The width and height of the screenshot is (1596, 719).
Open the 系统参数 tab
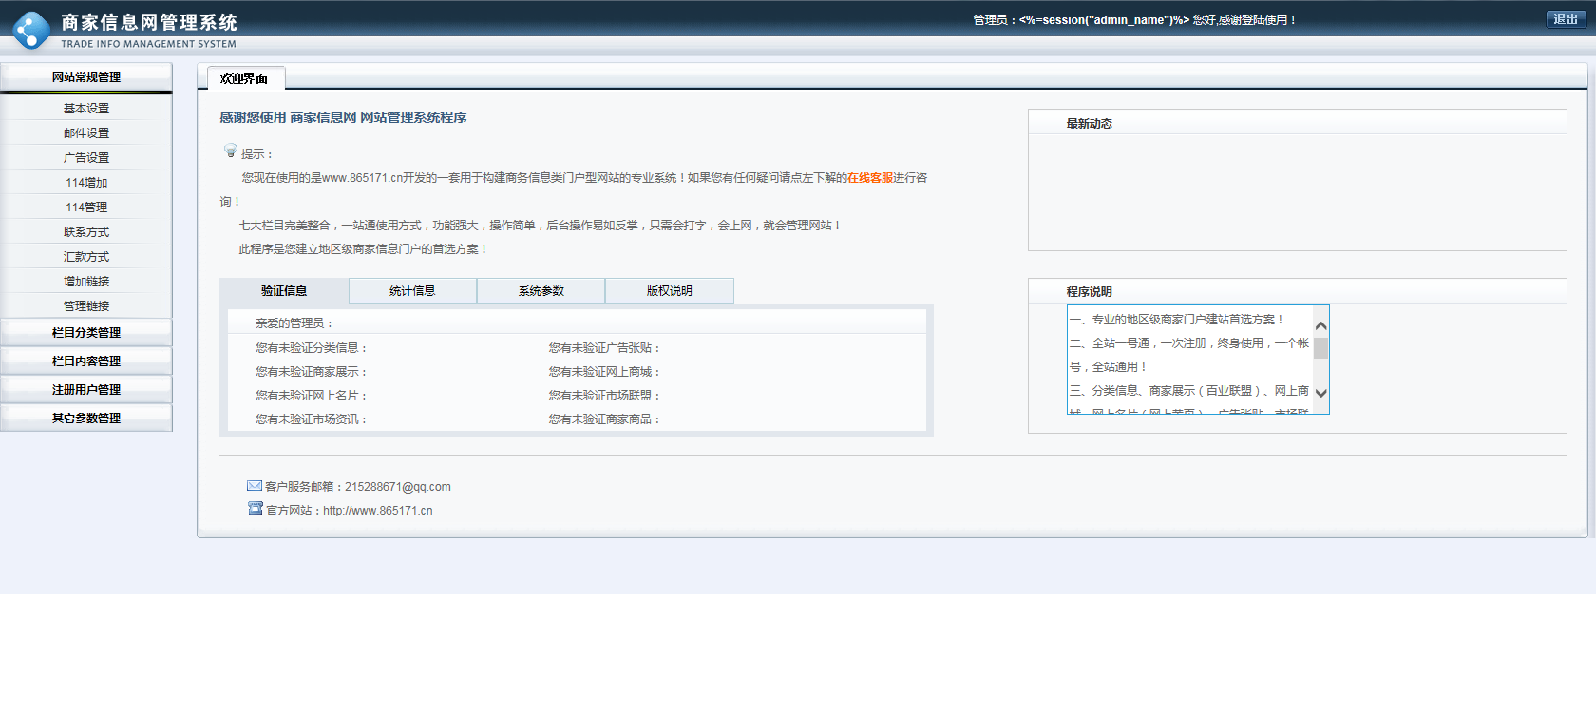541,291
